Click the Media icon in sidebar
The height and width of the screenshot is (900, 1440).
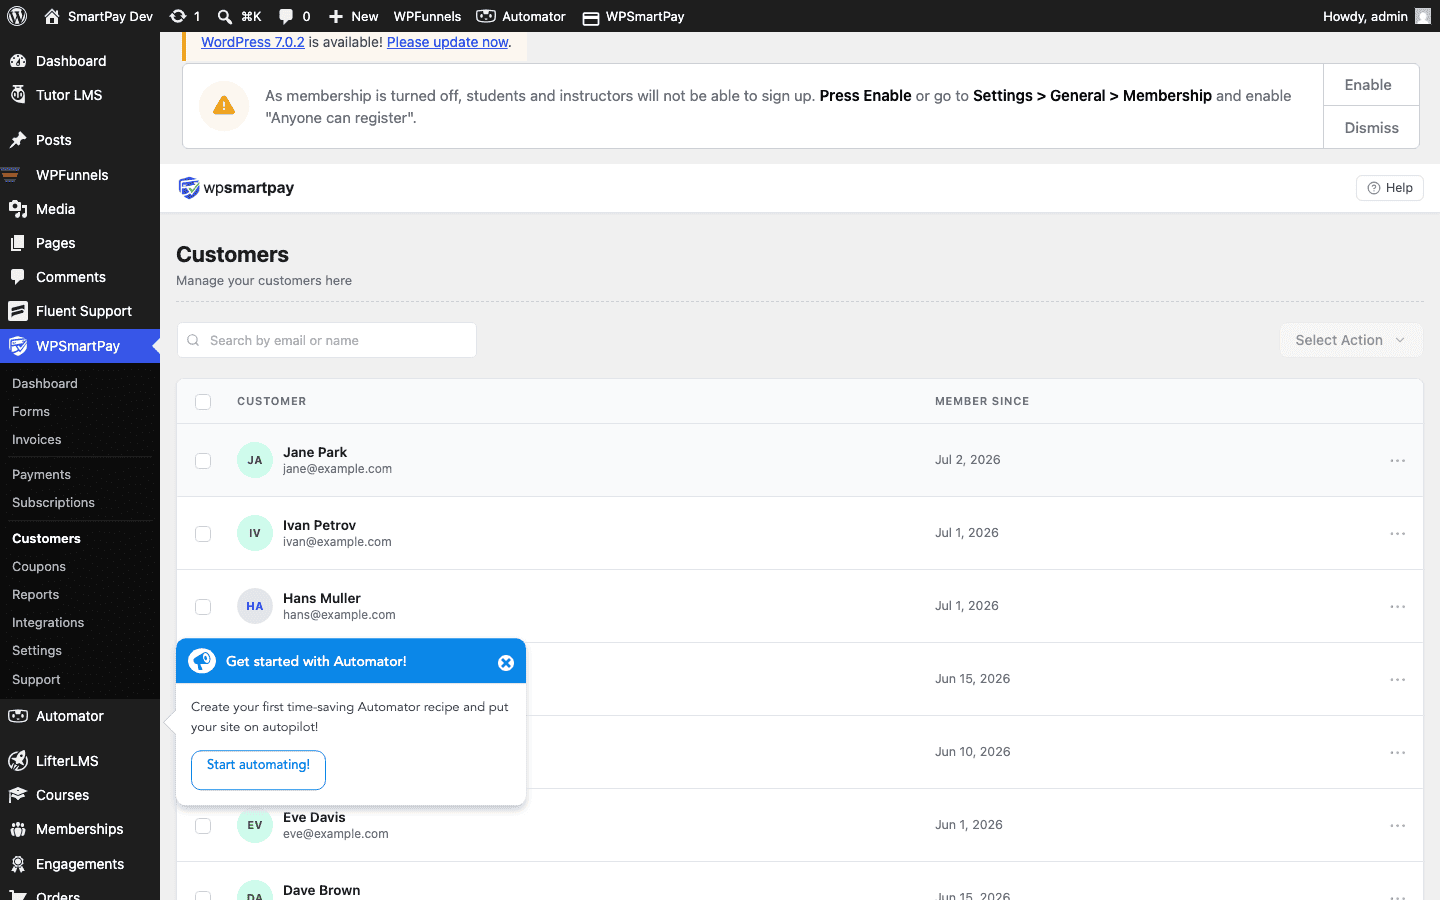18,209
